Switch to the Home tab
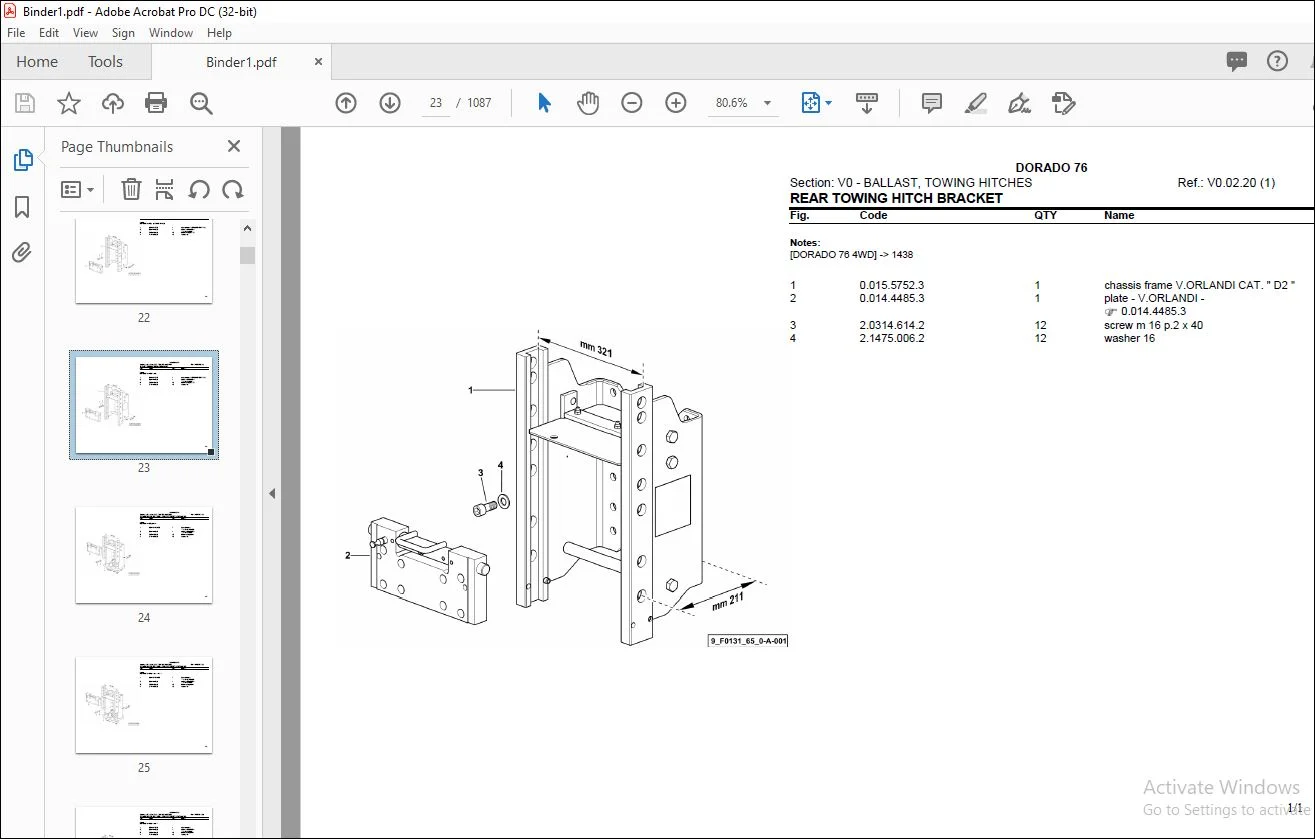Image resolution: width=1315 pixels, height=839 pixels. (37, 62)
